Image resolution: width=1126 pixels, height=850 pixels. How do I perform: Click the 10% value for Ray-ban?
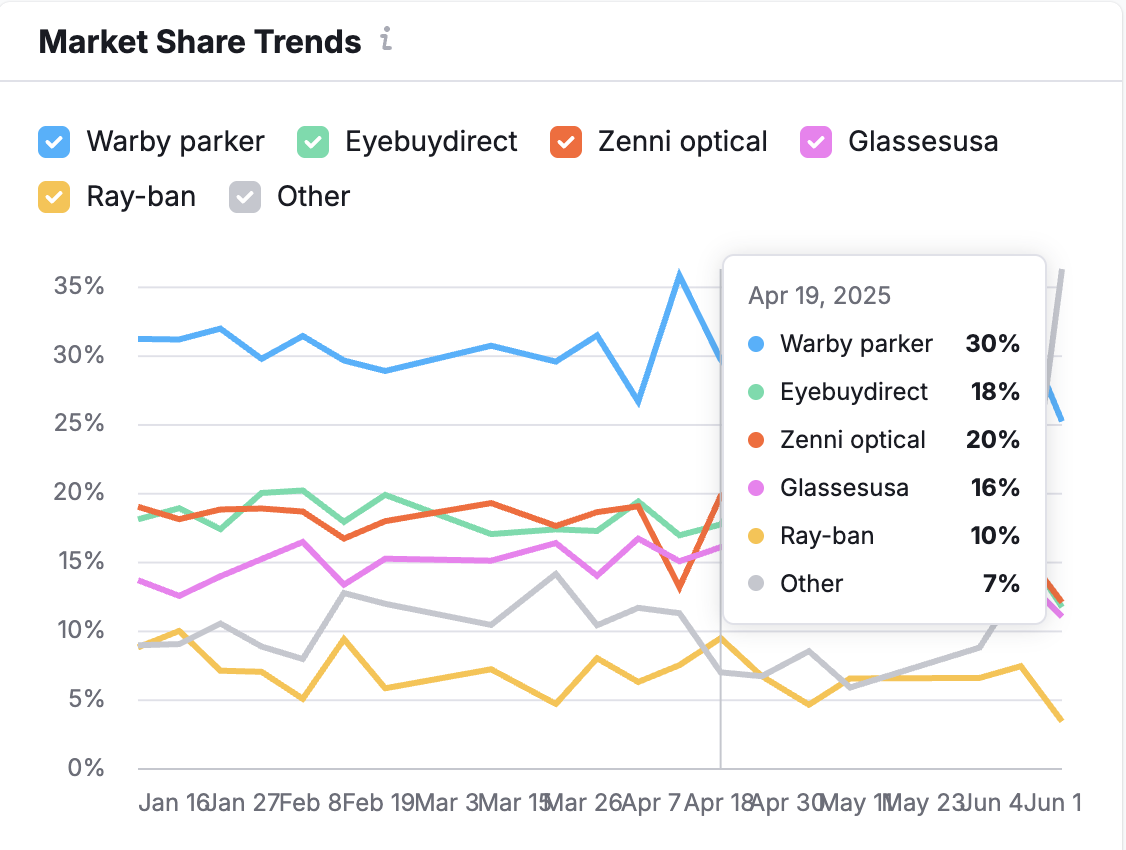coord(995,536)
